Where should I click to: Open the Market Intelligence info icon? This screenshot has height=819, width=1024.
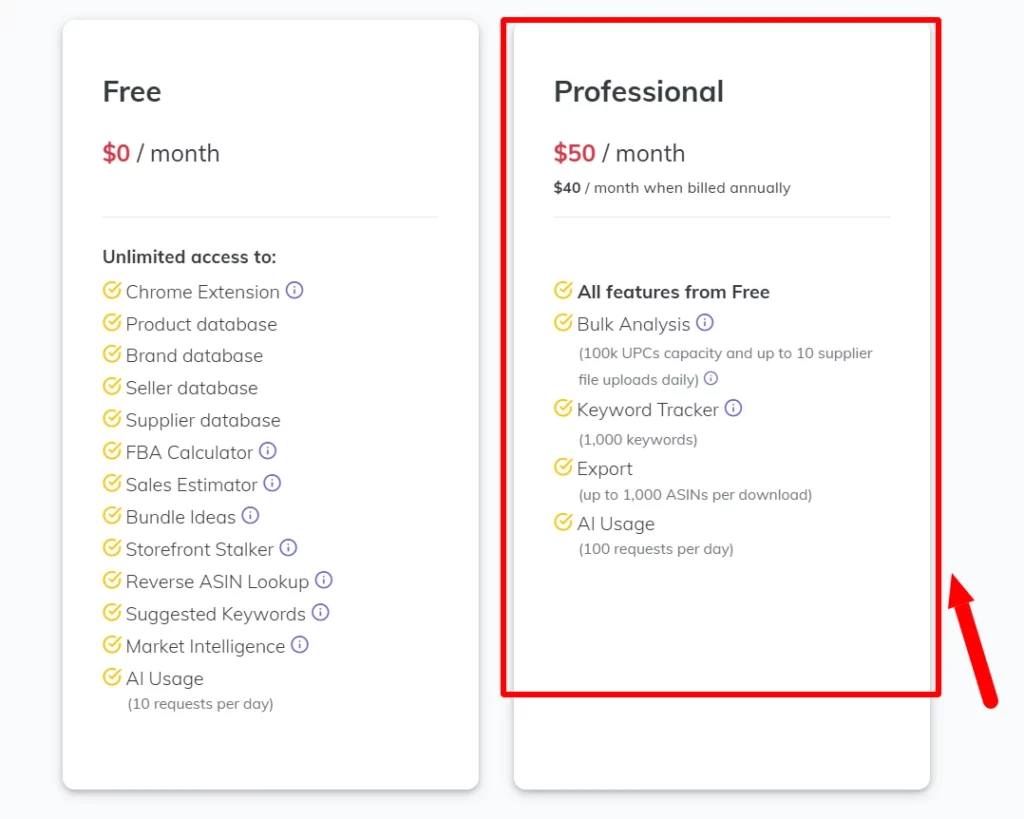[300, 645]
